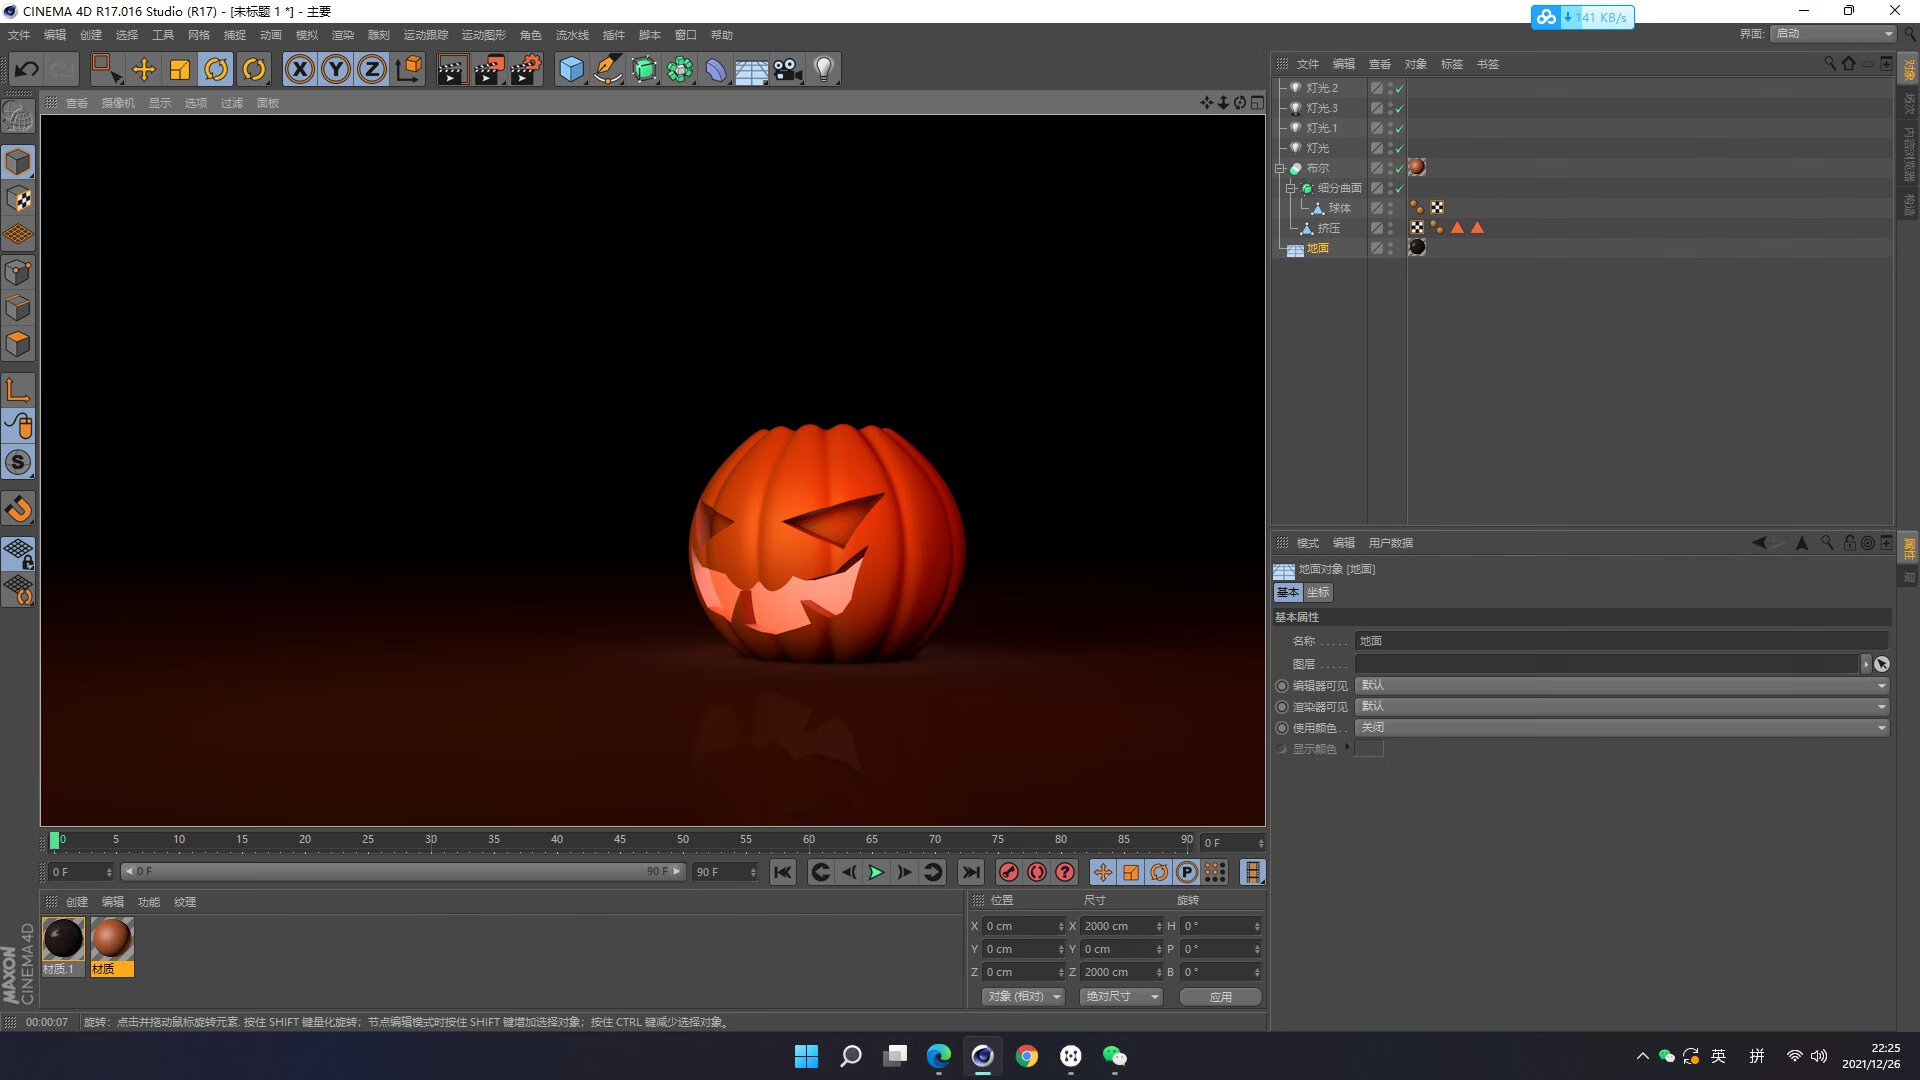Viewport: 1920px width, 1080px height.
Task: Click the record active objects button
Action: (x=1009, y=872)
